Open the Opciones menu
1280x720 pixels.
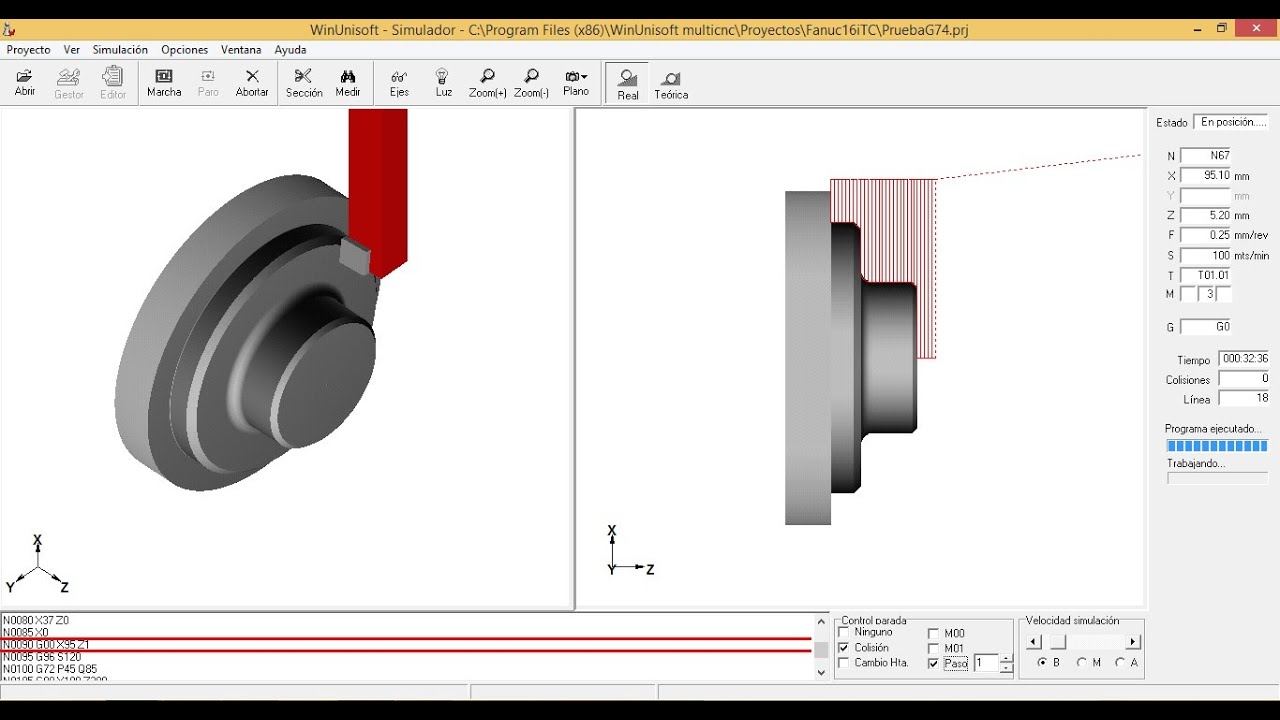(x=185, y=50)
